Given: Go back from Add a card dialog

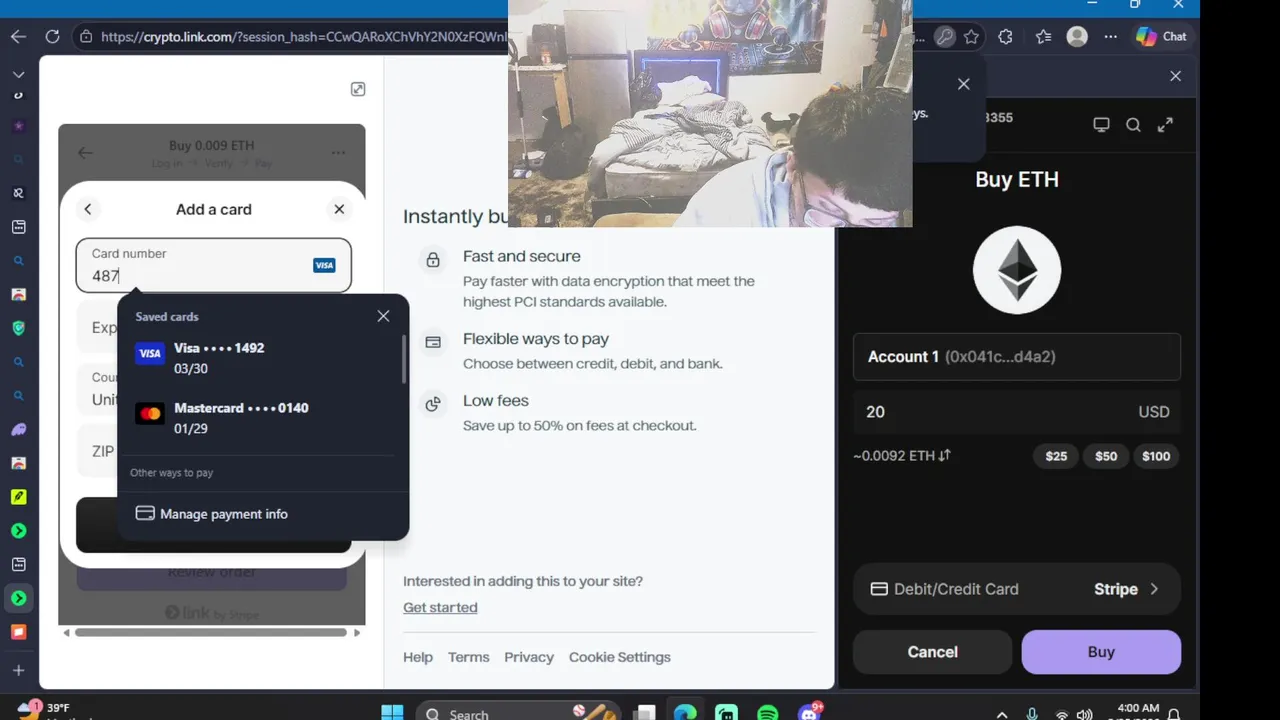Looking at the screenshot, I should 88,209.
